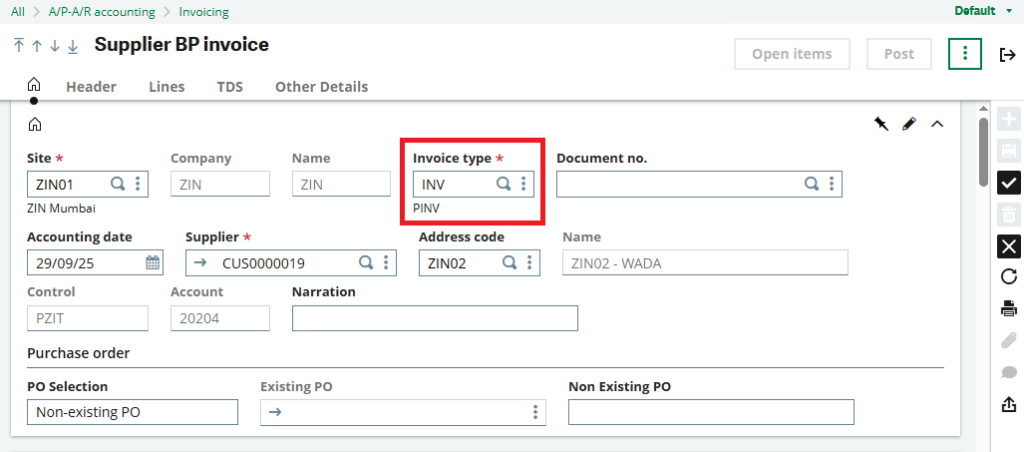Click the Post button
The image size is (1024, 452).
click(899, 54)
